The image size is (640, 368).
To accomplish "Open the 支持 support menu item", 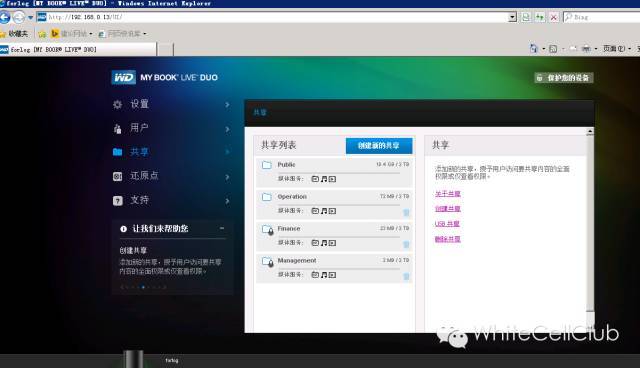I will pos(131,200).
